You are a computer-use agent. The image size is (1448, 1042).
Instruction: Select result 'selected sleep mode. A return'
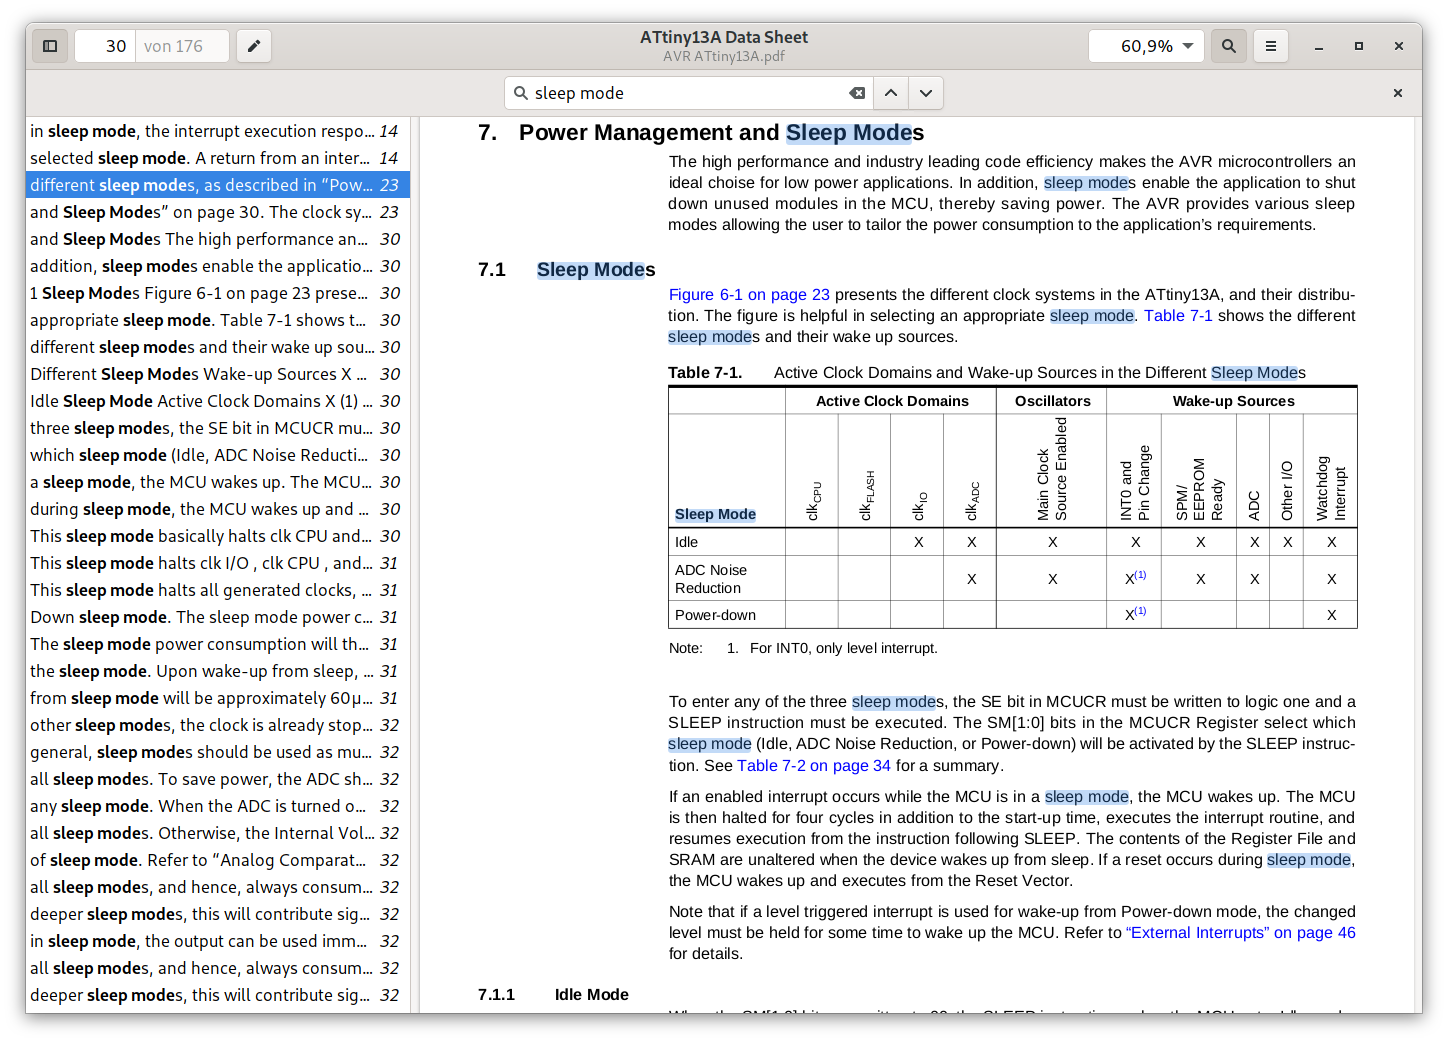(218, 158)
